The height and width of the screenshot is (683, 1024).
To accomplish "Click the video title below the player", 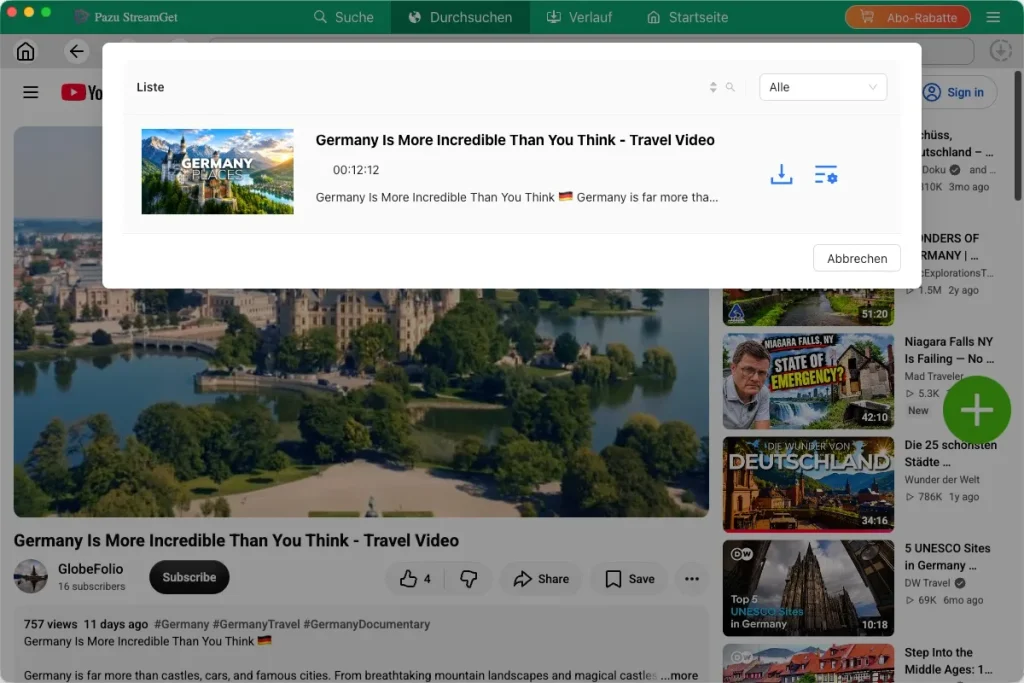I will [236, 541].
